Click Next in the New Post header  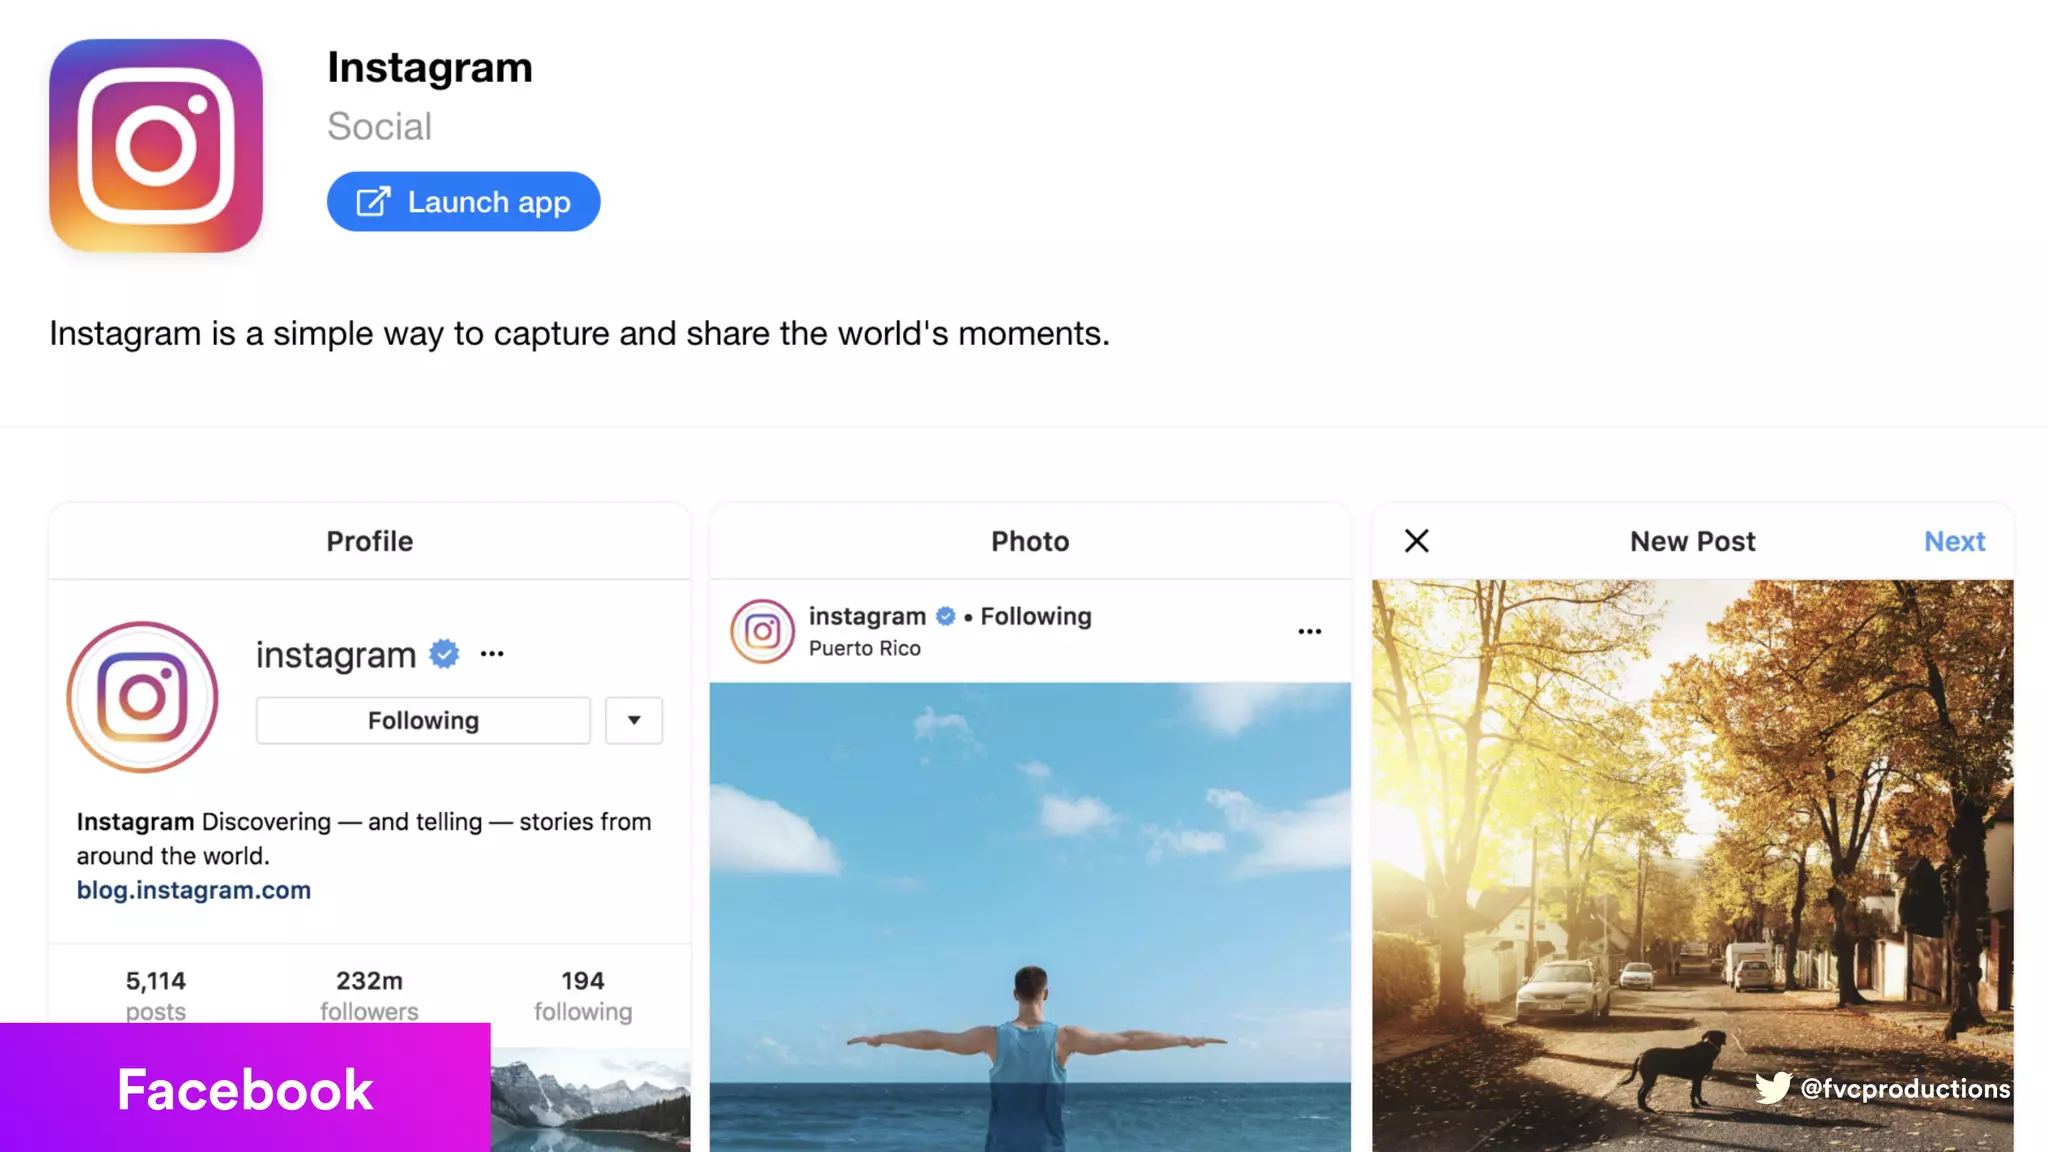point(1954,541)
